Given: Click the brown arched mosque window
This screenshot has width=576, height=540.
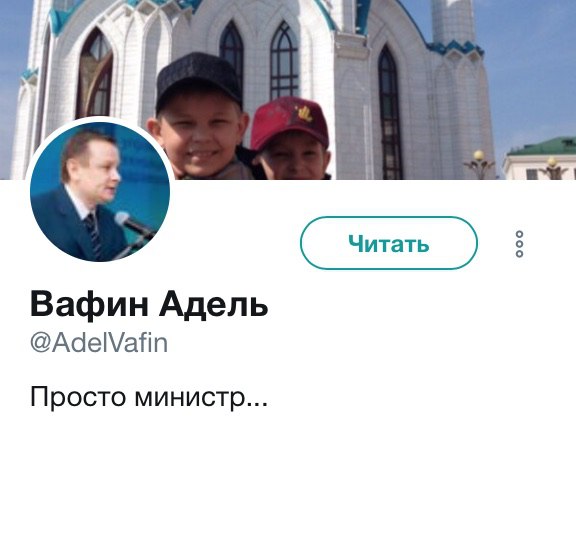Looking at the screenshot, I should [94, 75].
